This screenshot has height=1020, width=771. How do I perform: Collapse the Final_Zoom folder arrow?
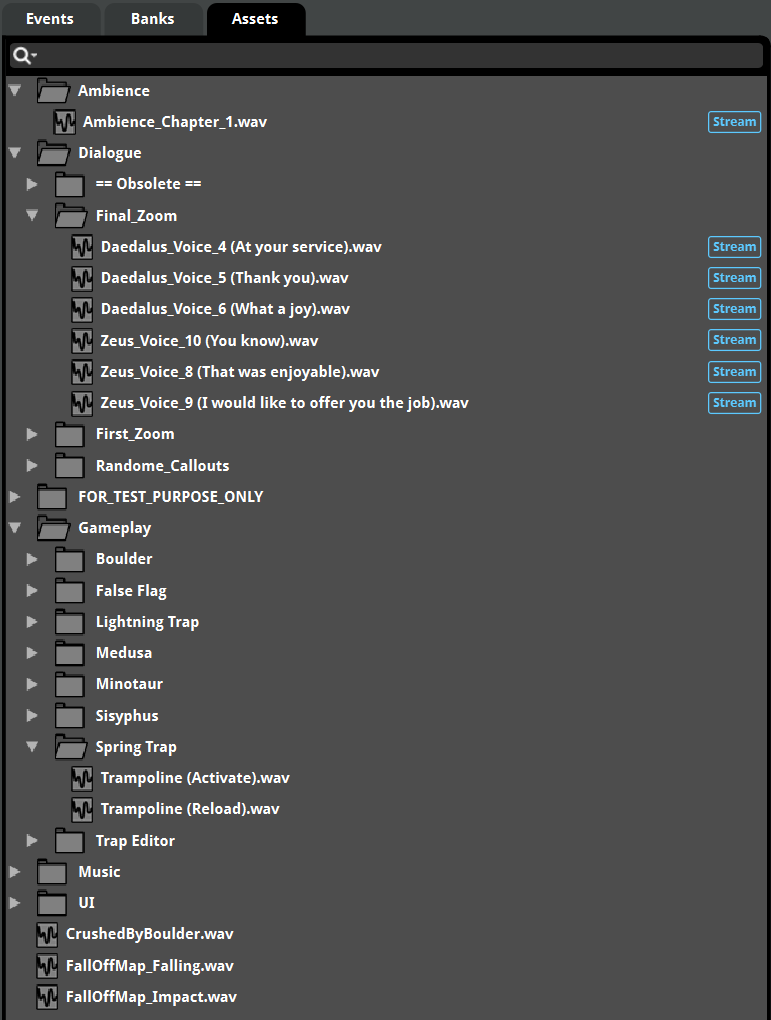point(32,215)
